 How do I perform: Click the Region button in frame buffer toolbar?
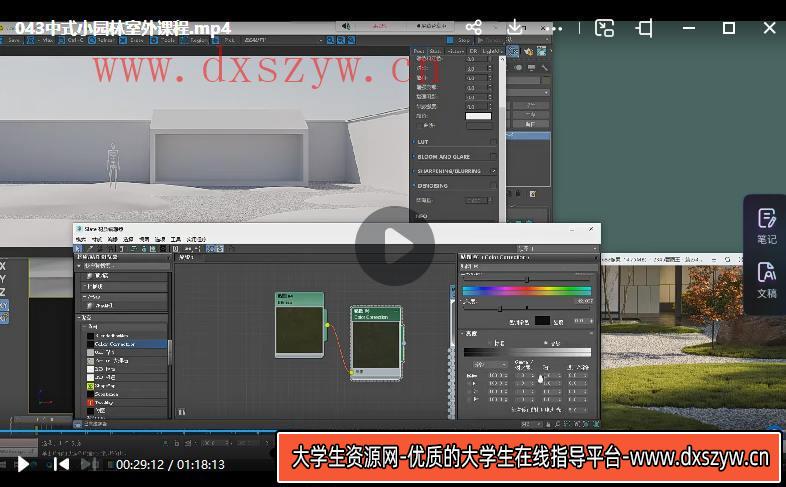(x=194, y=40)
